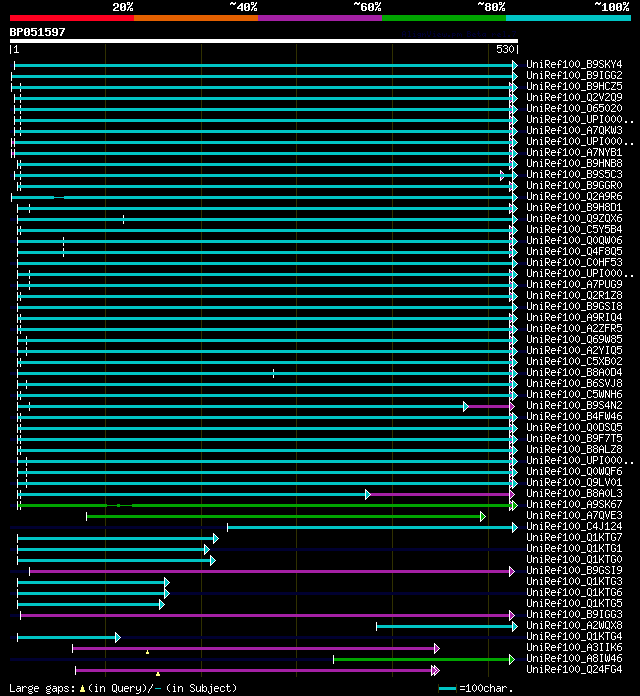
Task: Click the yellow gap marker under A3IIK6
Action: point(147,652)
